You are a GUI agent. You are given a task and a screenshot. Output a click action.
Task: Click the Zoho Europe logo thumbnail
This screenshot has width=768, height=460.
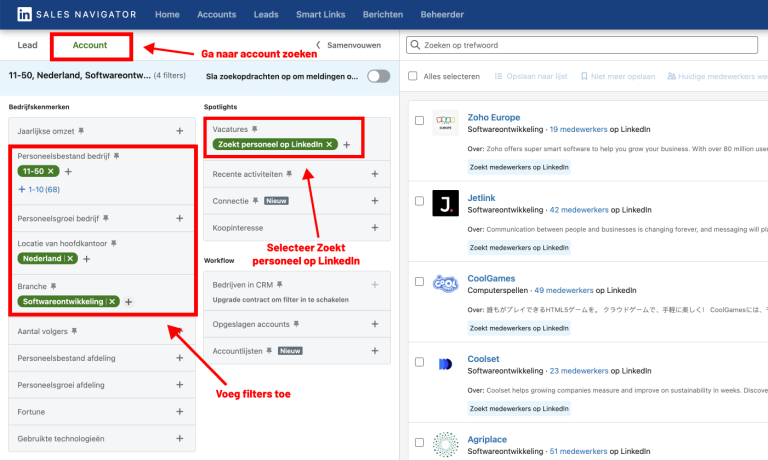(x=446, y=122)
